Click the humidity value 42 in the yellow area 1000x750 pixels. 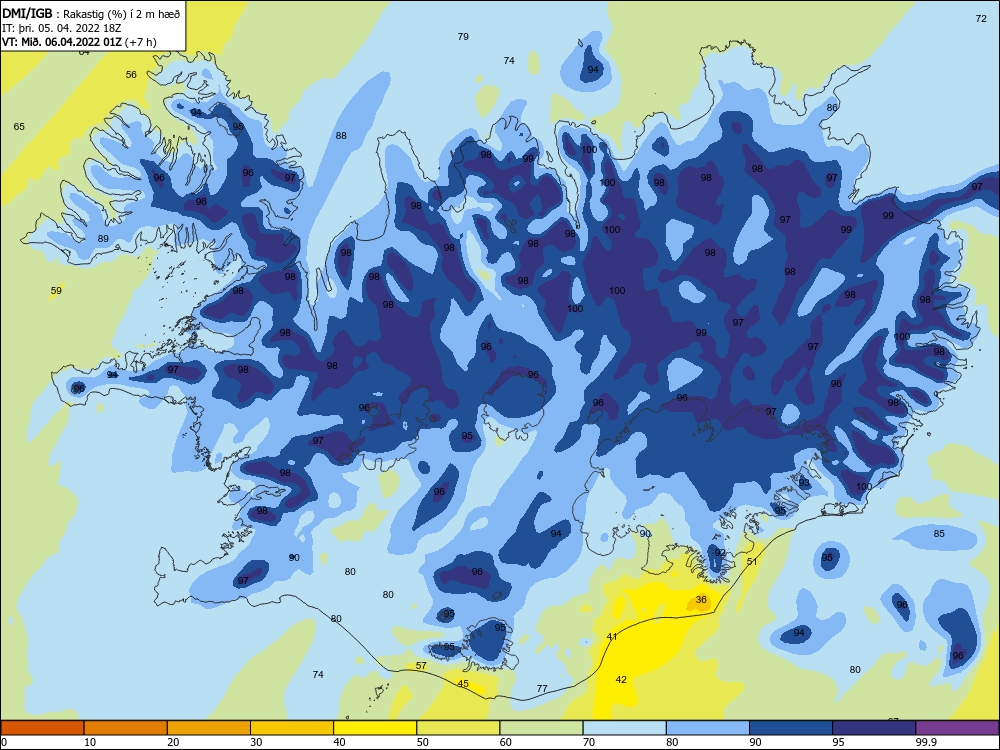pyautogui.click(x=621, y=679)
